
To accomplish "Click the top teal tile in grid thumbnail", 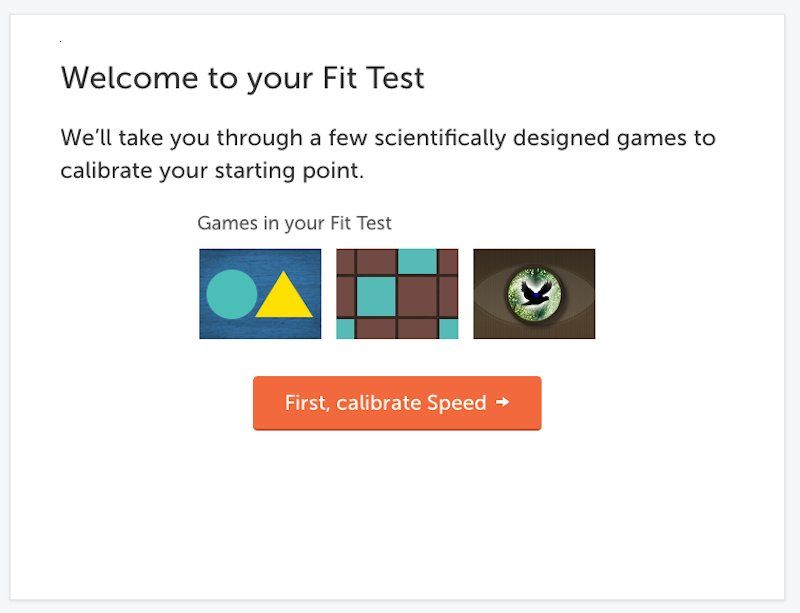I will coord(417,261).
